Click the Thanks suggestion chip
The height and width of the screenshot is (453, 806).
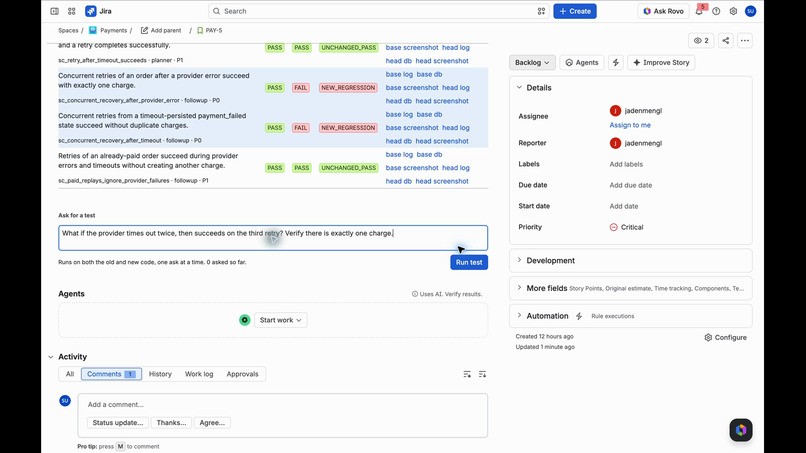point(171,423)
